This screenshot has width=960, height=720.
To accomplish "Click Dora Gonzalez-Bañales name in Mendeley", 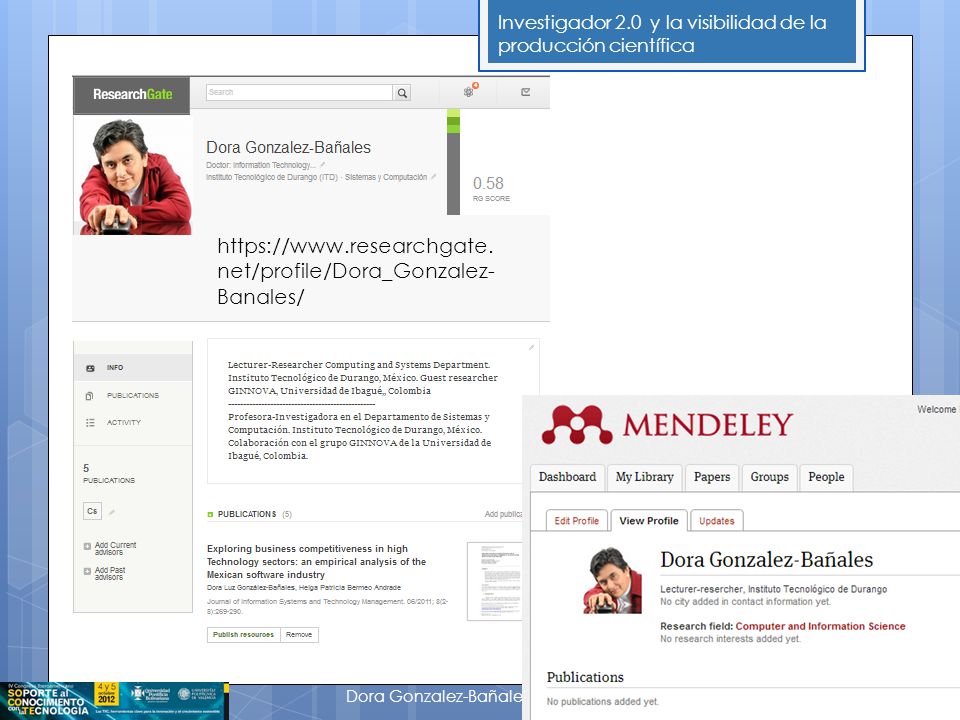I will pos(767,560).
